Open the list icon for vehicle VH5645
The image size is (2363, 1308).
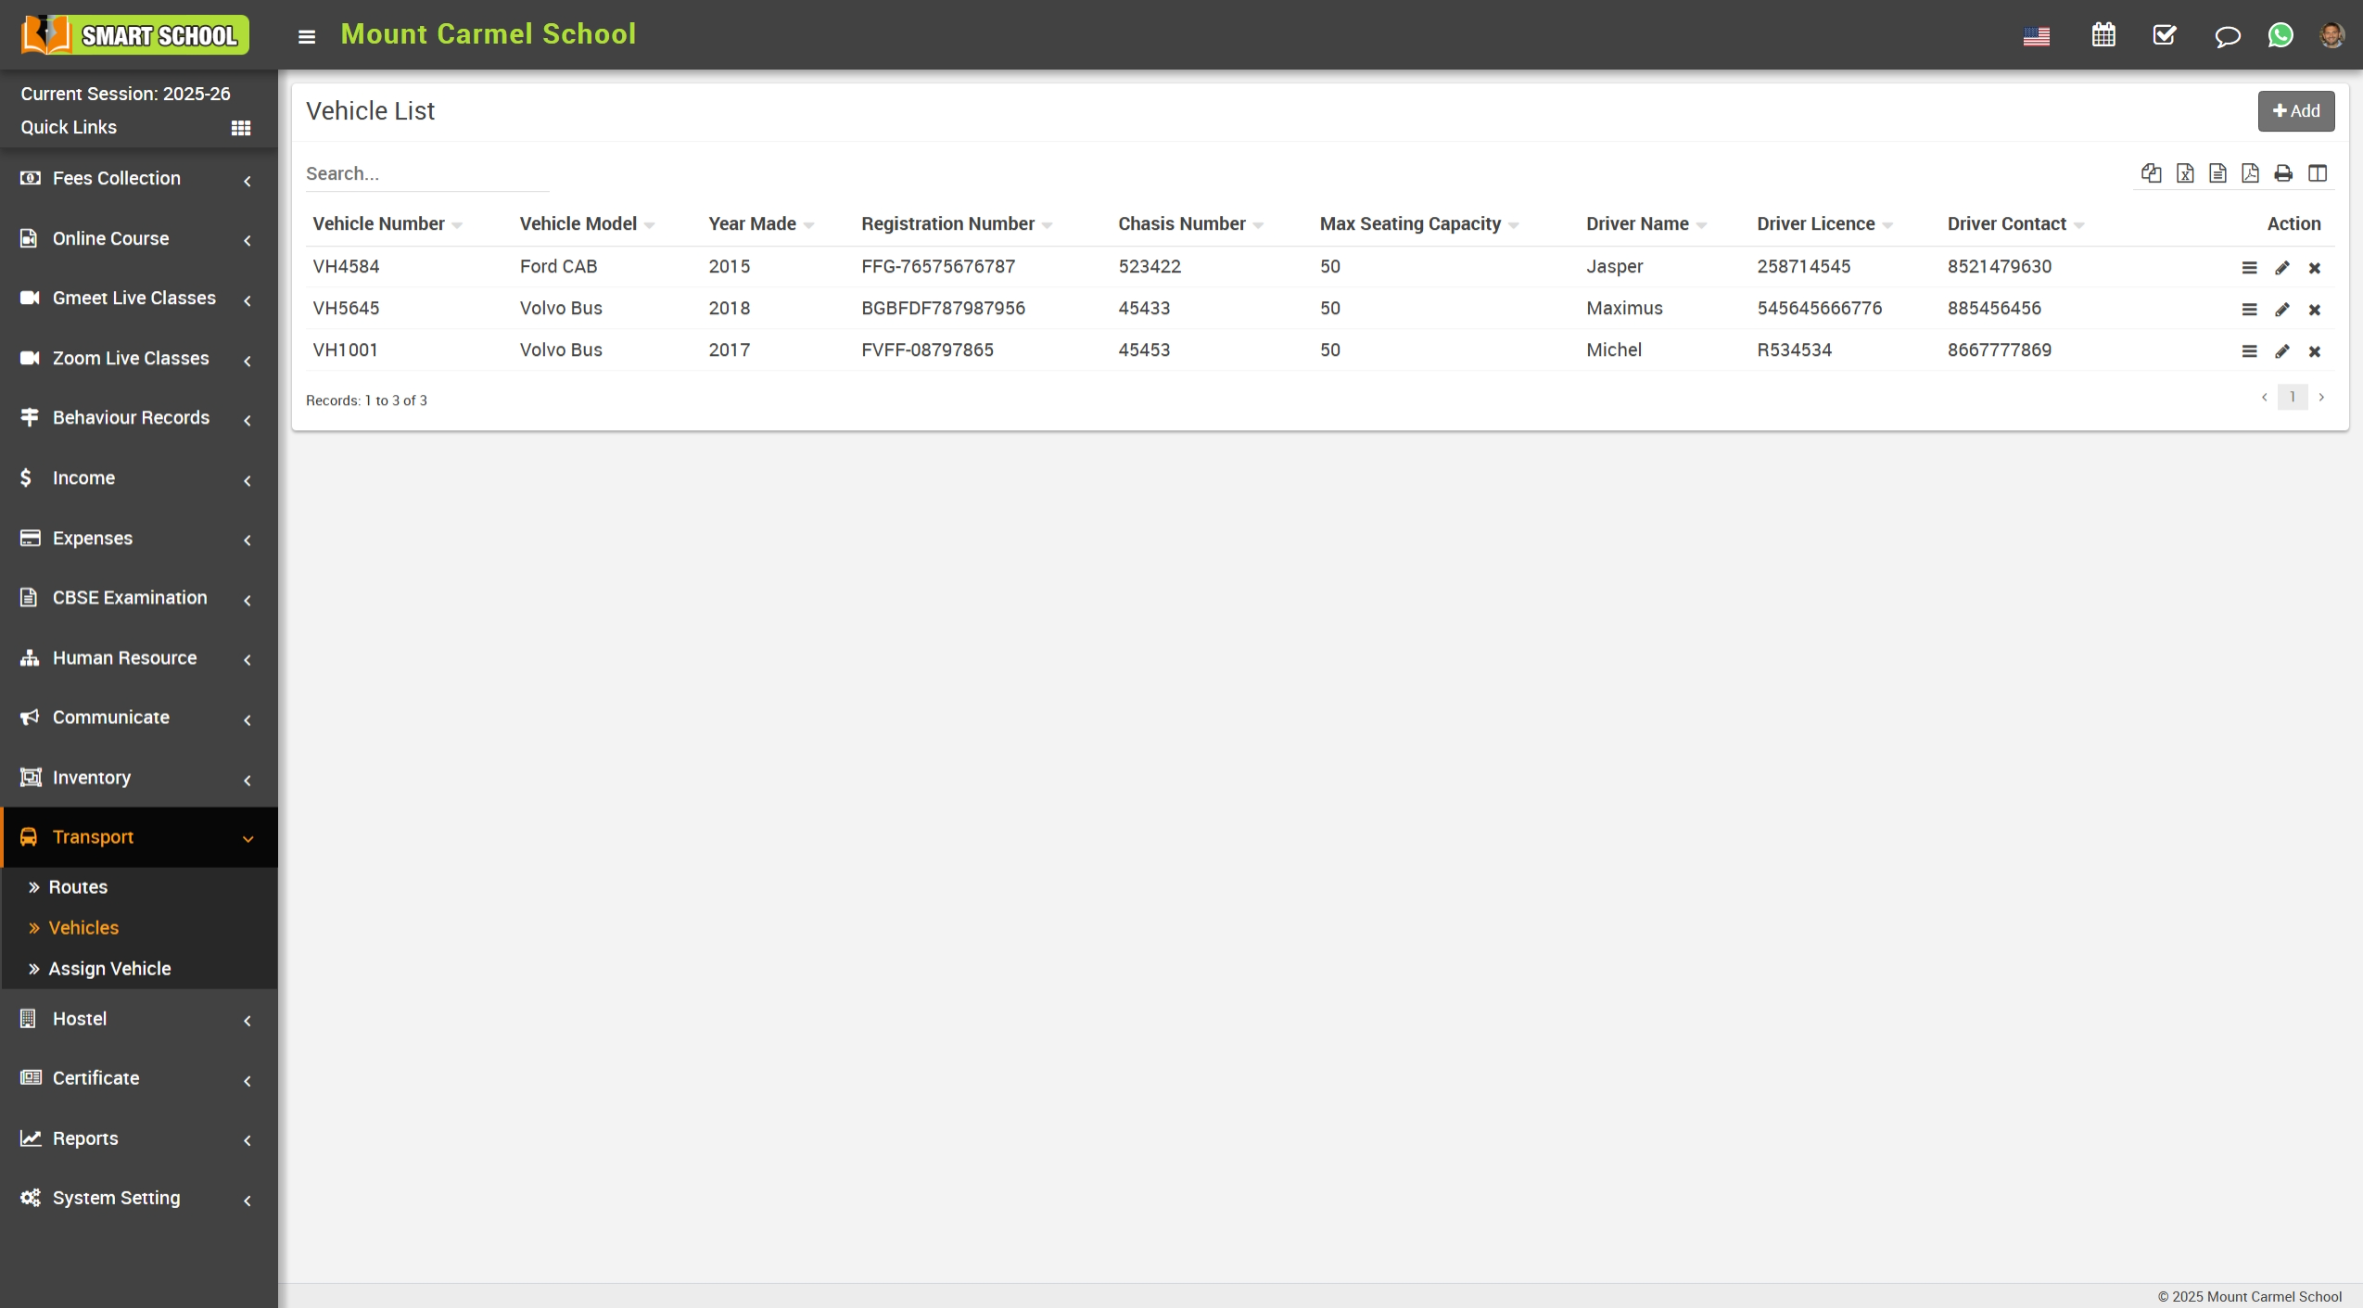2249,310
